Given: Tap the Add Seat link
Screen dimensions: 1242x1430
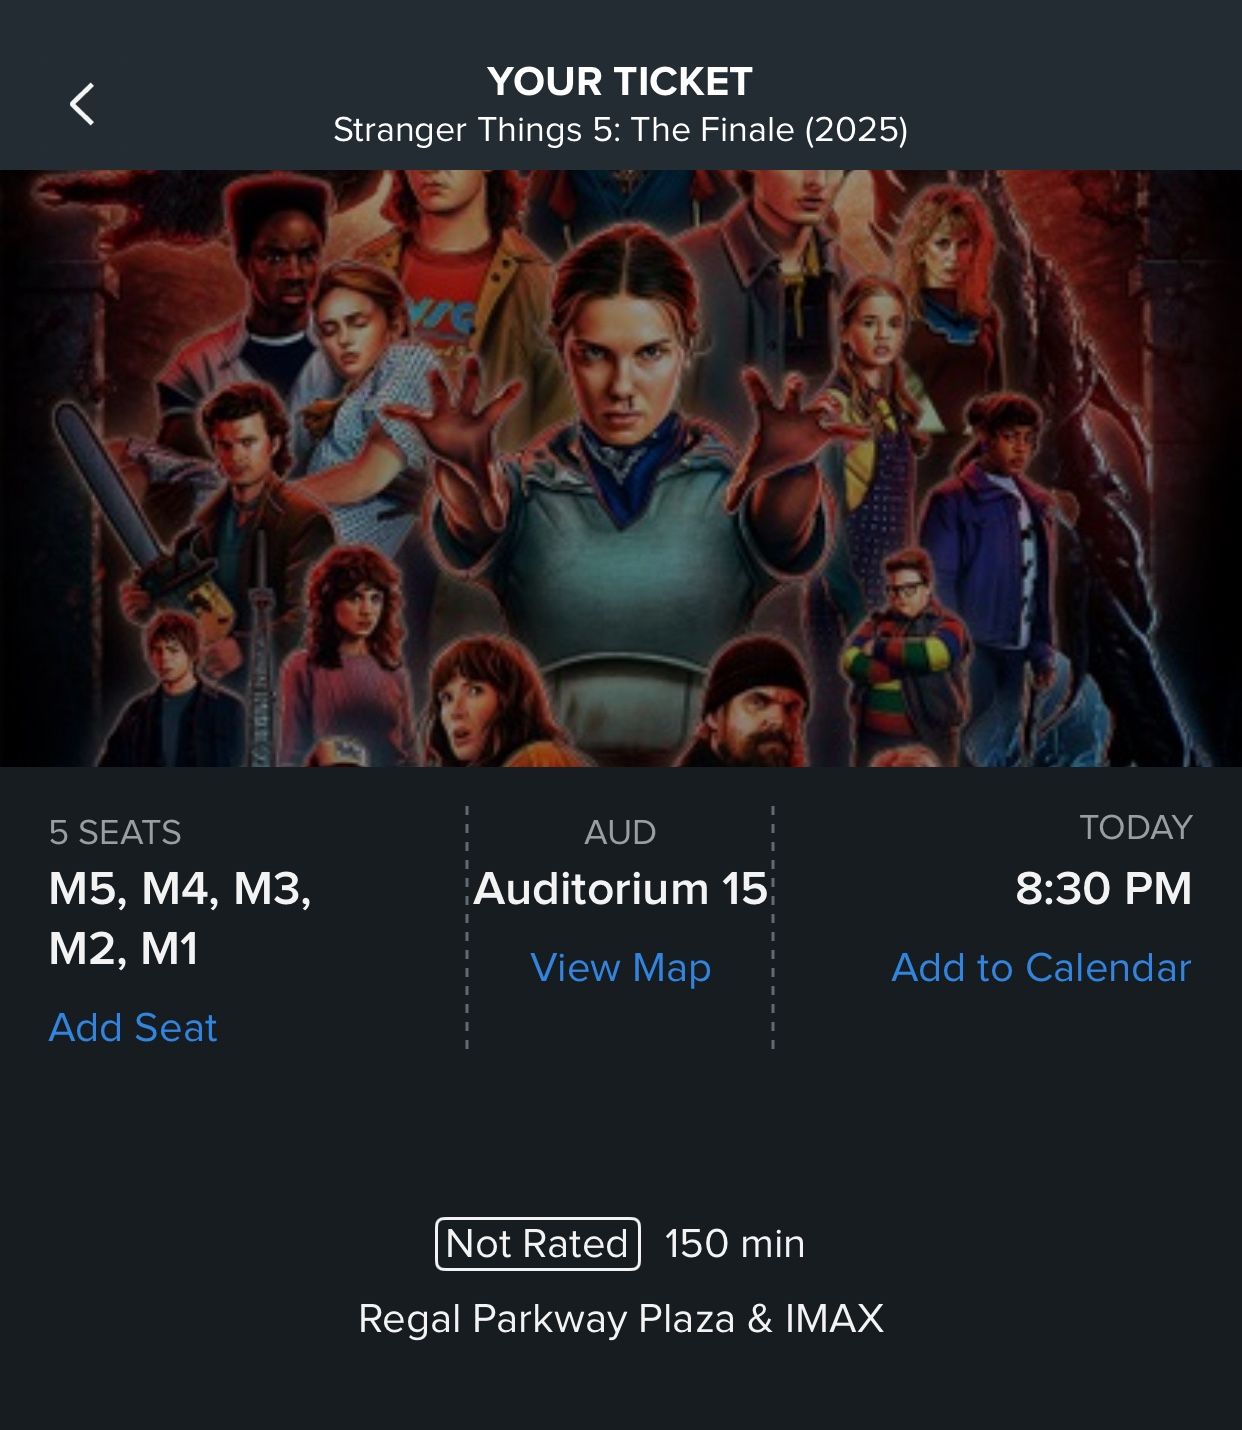Looking at the screenshot, I should click(133, 1027).
